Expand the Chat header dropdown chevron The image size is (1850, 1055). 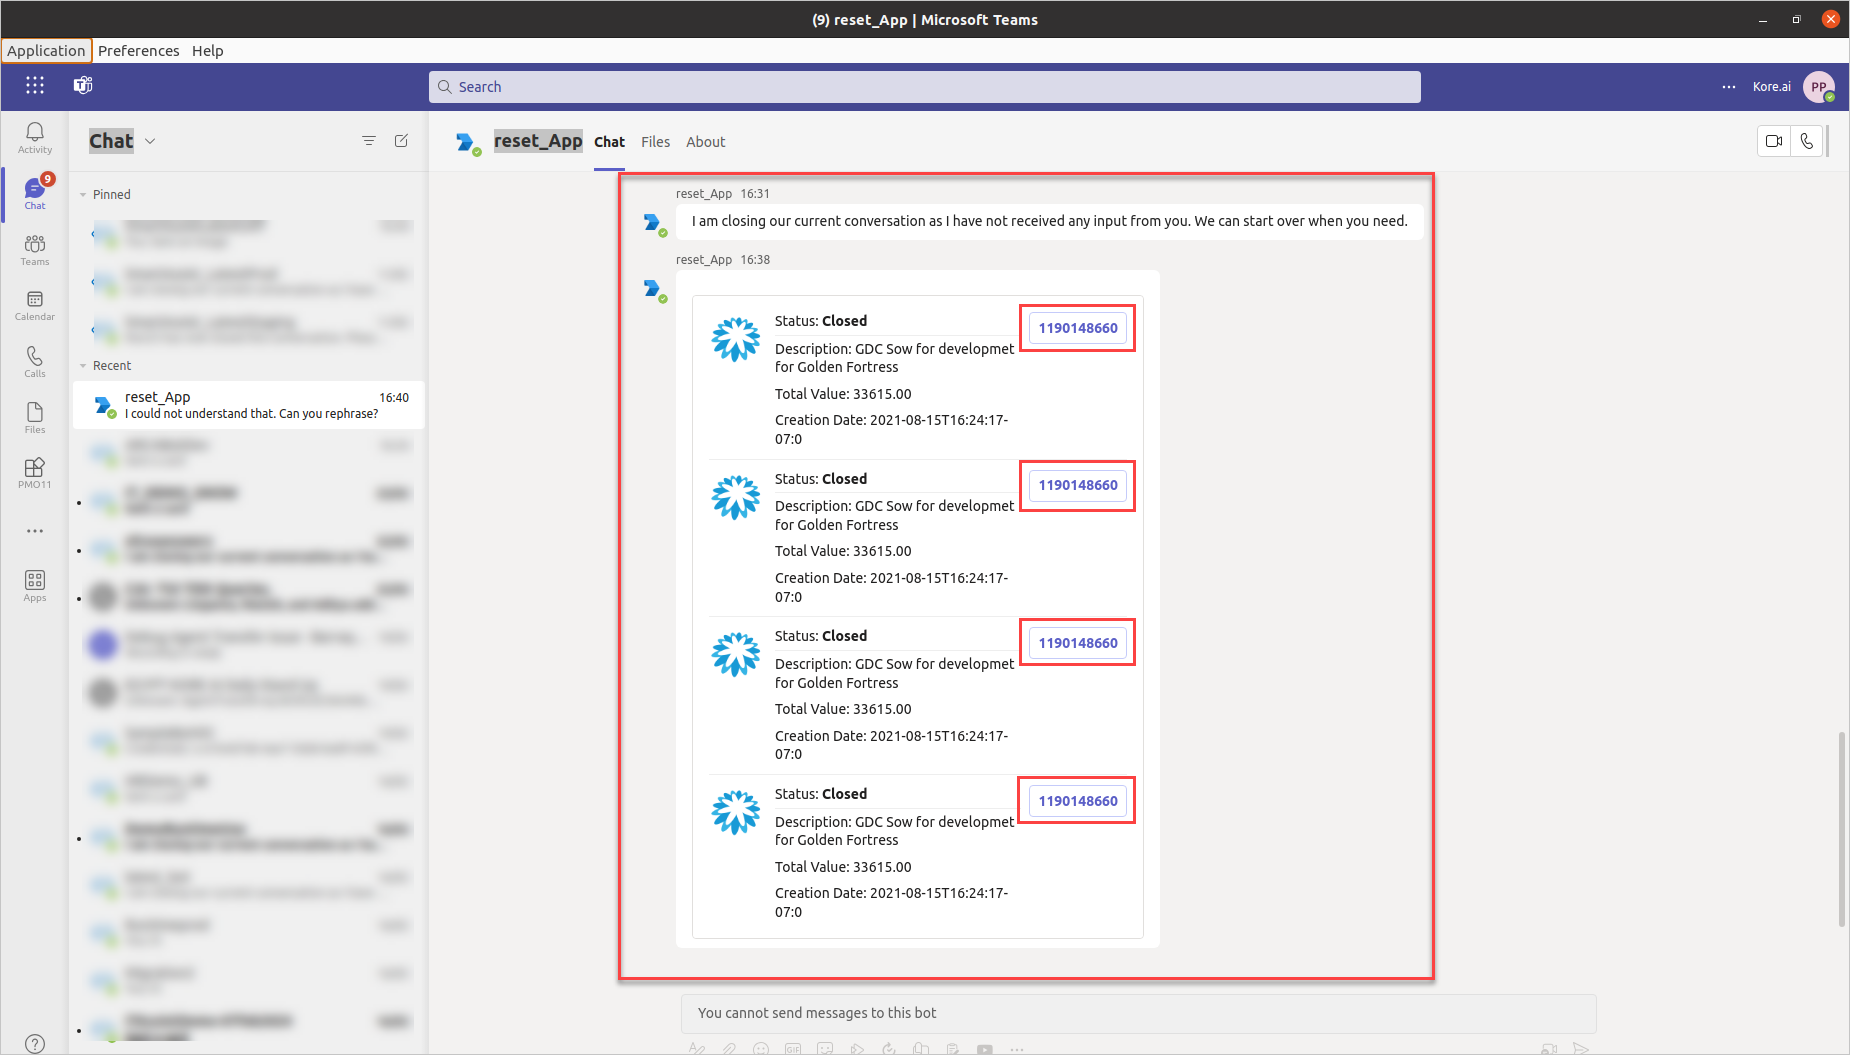pyautogui.click(x=150, y=141)
